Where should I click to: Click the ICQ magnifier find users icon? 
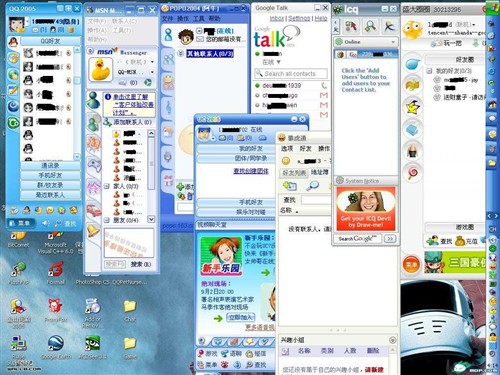tap(370, 26)
